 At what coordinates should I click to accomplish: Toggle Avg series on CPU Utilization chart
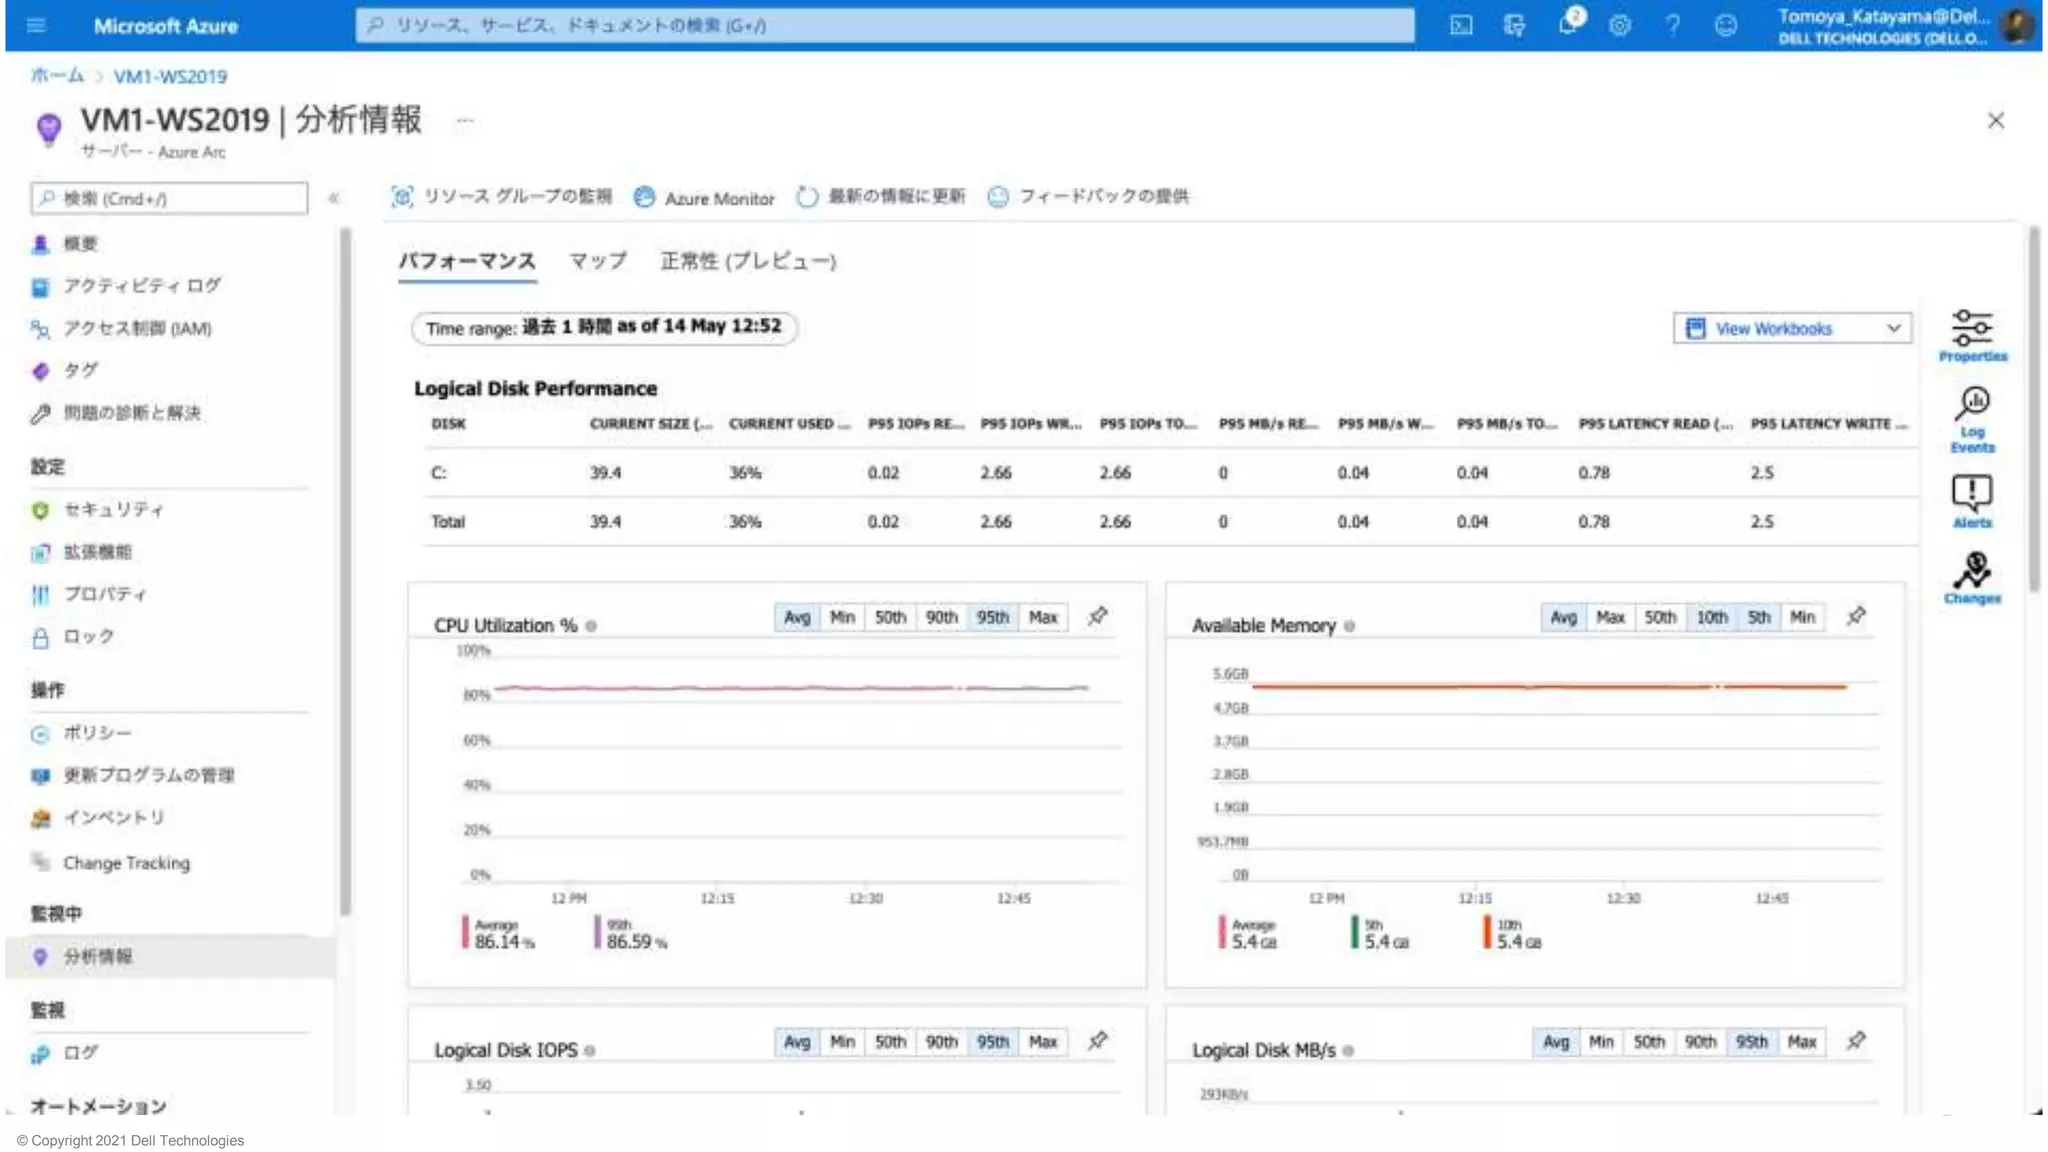pyautogui.click(x=796, y=617)
